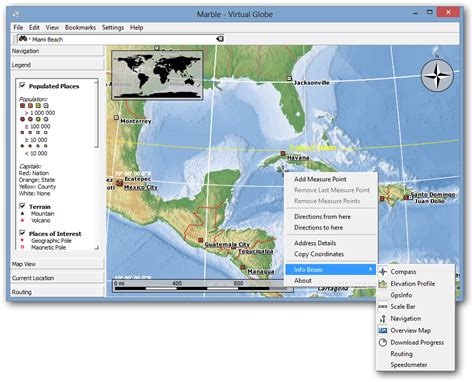
Task: Click the Compass icon in submenu
Action: tap(383, 272)
